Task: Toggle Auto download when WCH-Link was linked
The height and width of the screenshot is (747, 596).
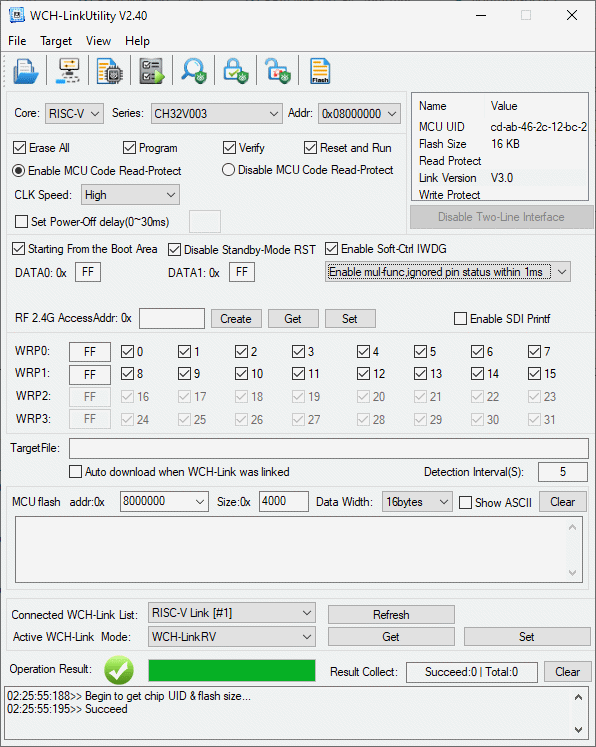Action: click(x=75, y=472)
